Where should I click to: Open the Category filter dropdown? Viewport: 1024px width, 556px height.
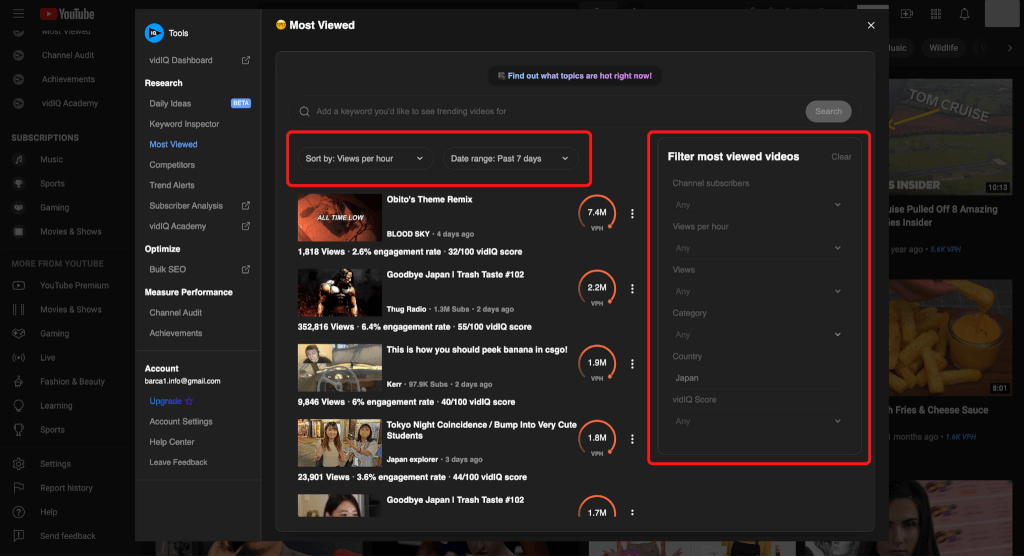(757, 335)
